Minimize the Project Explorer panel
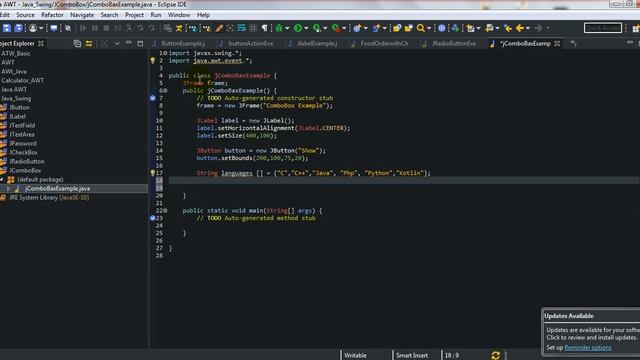 129,43
